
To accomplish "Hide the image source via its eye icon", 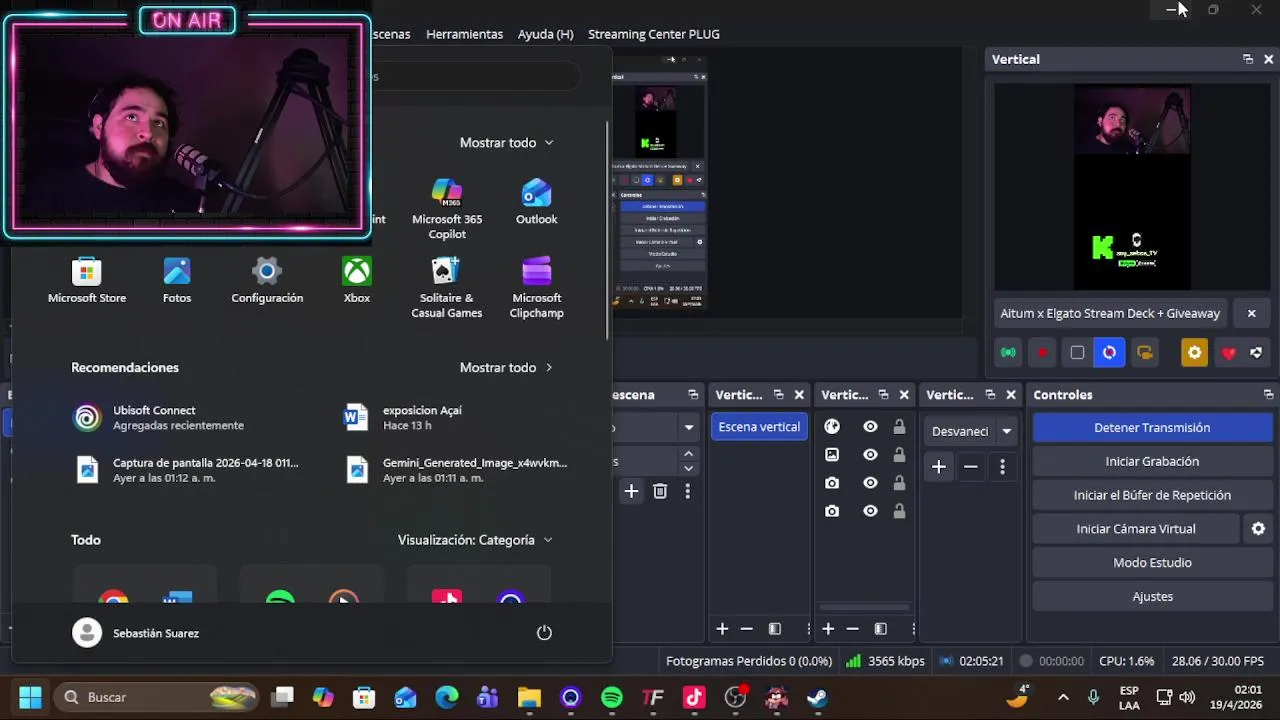I will [870, 454].
